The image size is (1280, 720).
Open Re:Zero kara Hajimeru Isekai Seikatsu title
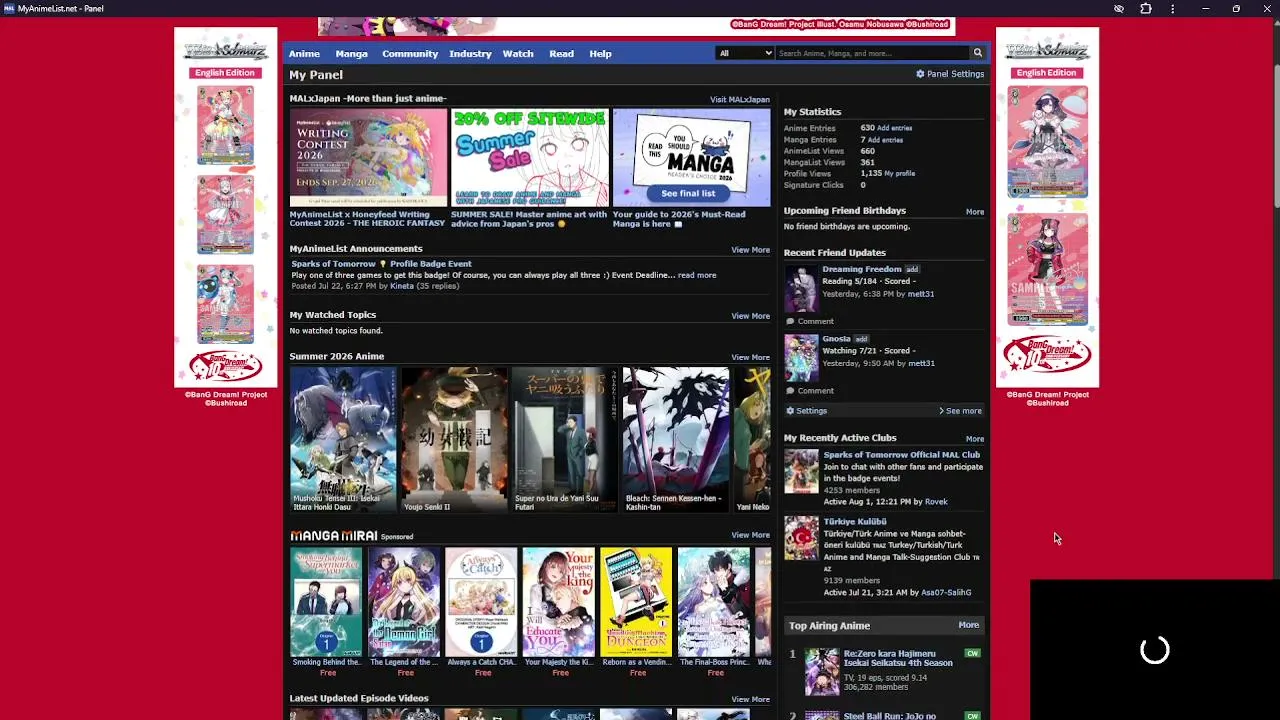pyautogui.click(x=898, y=658)
